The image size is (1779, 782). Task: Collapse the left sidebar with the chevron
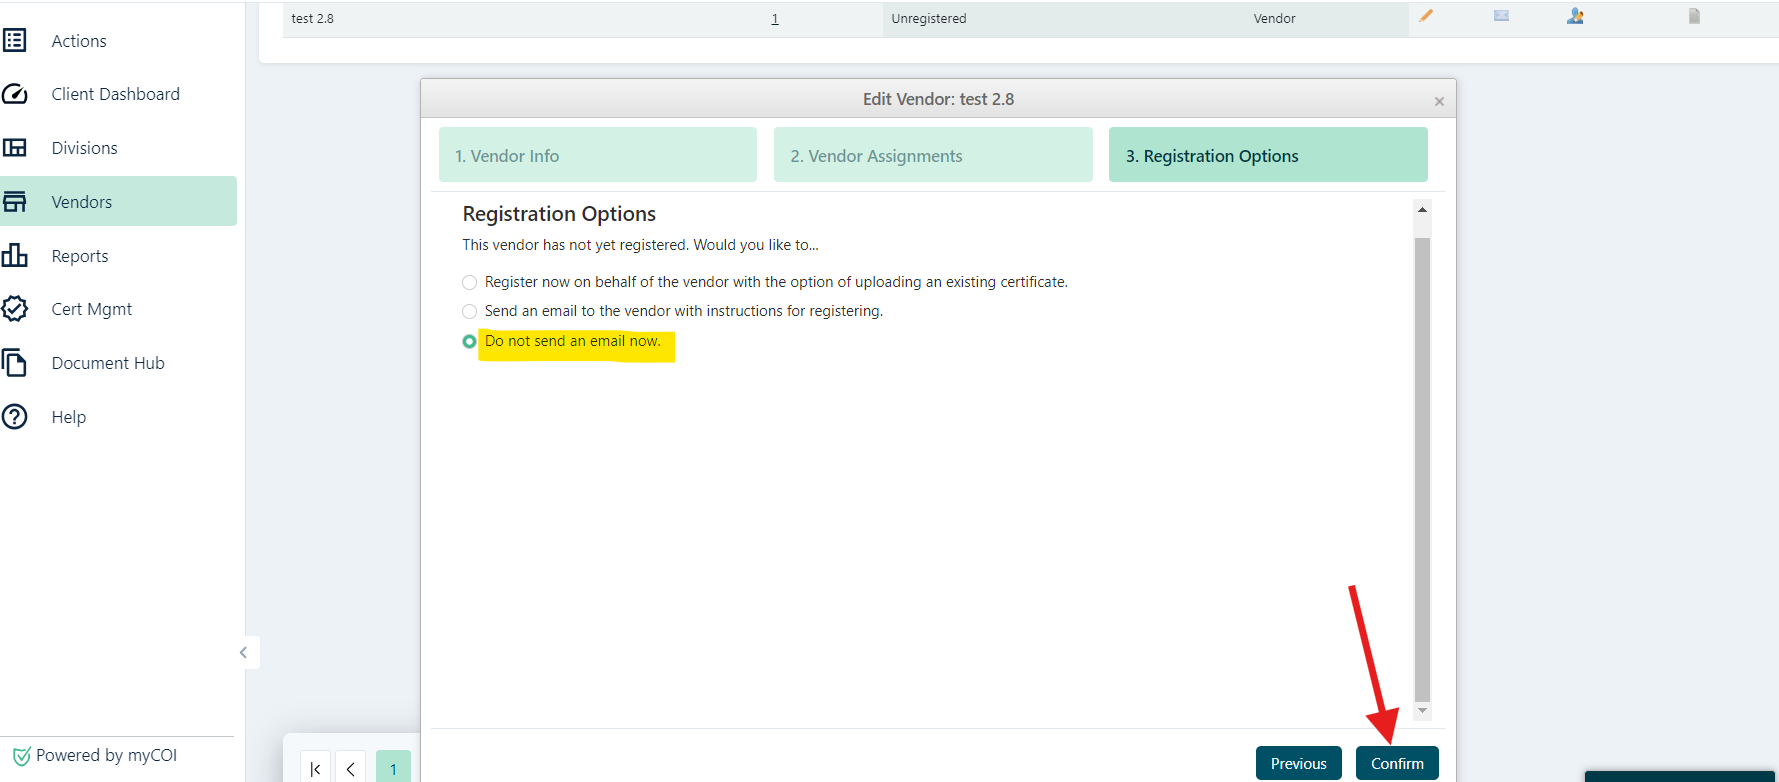(x=243, y=653)
